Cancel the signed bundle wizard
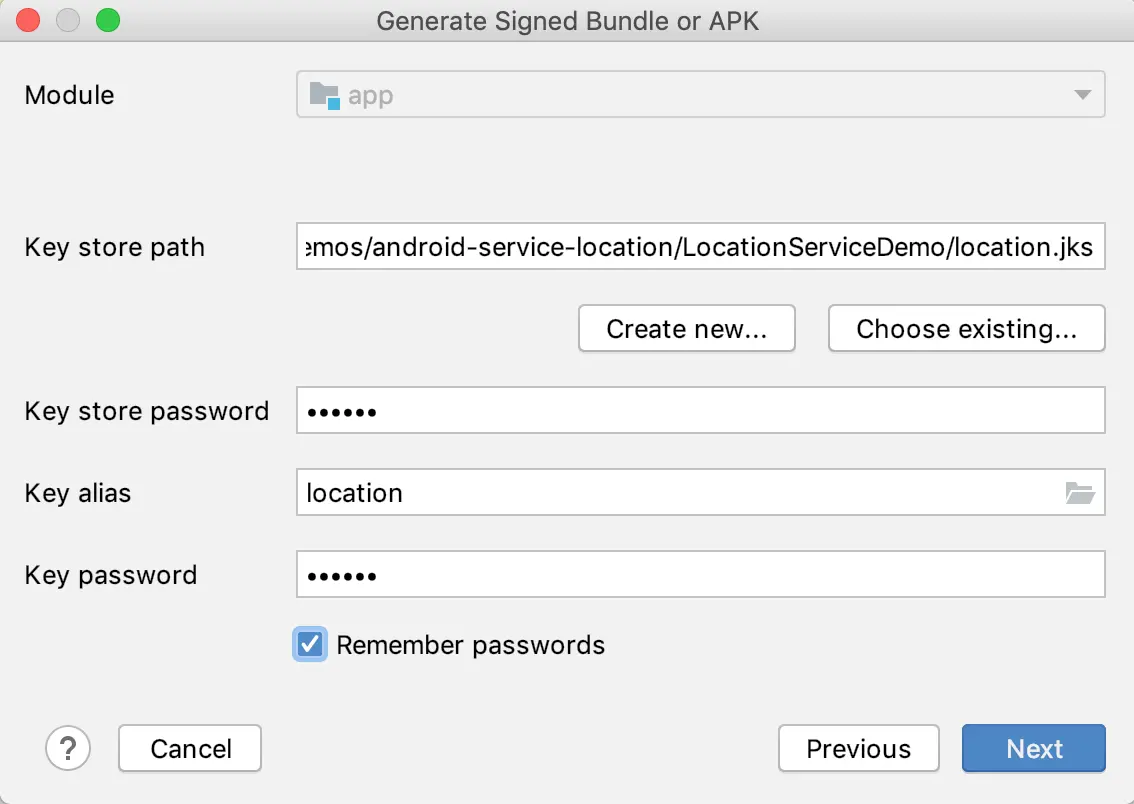 click(x=190, y=748)
